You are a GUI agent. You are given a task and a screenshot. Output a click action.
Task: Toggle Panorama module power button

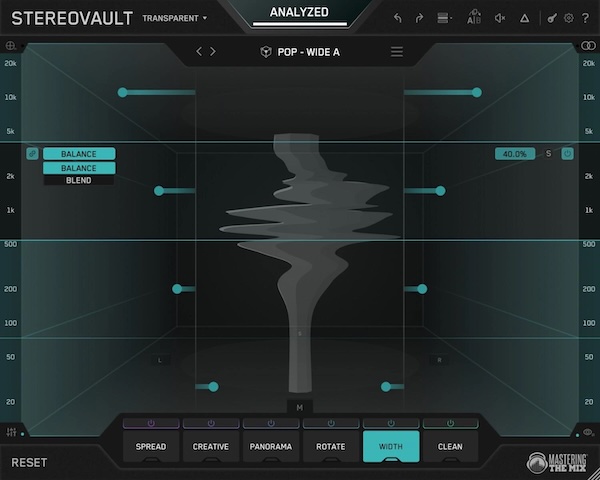tap(271, 423)
